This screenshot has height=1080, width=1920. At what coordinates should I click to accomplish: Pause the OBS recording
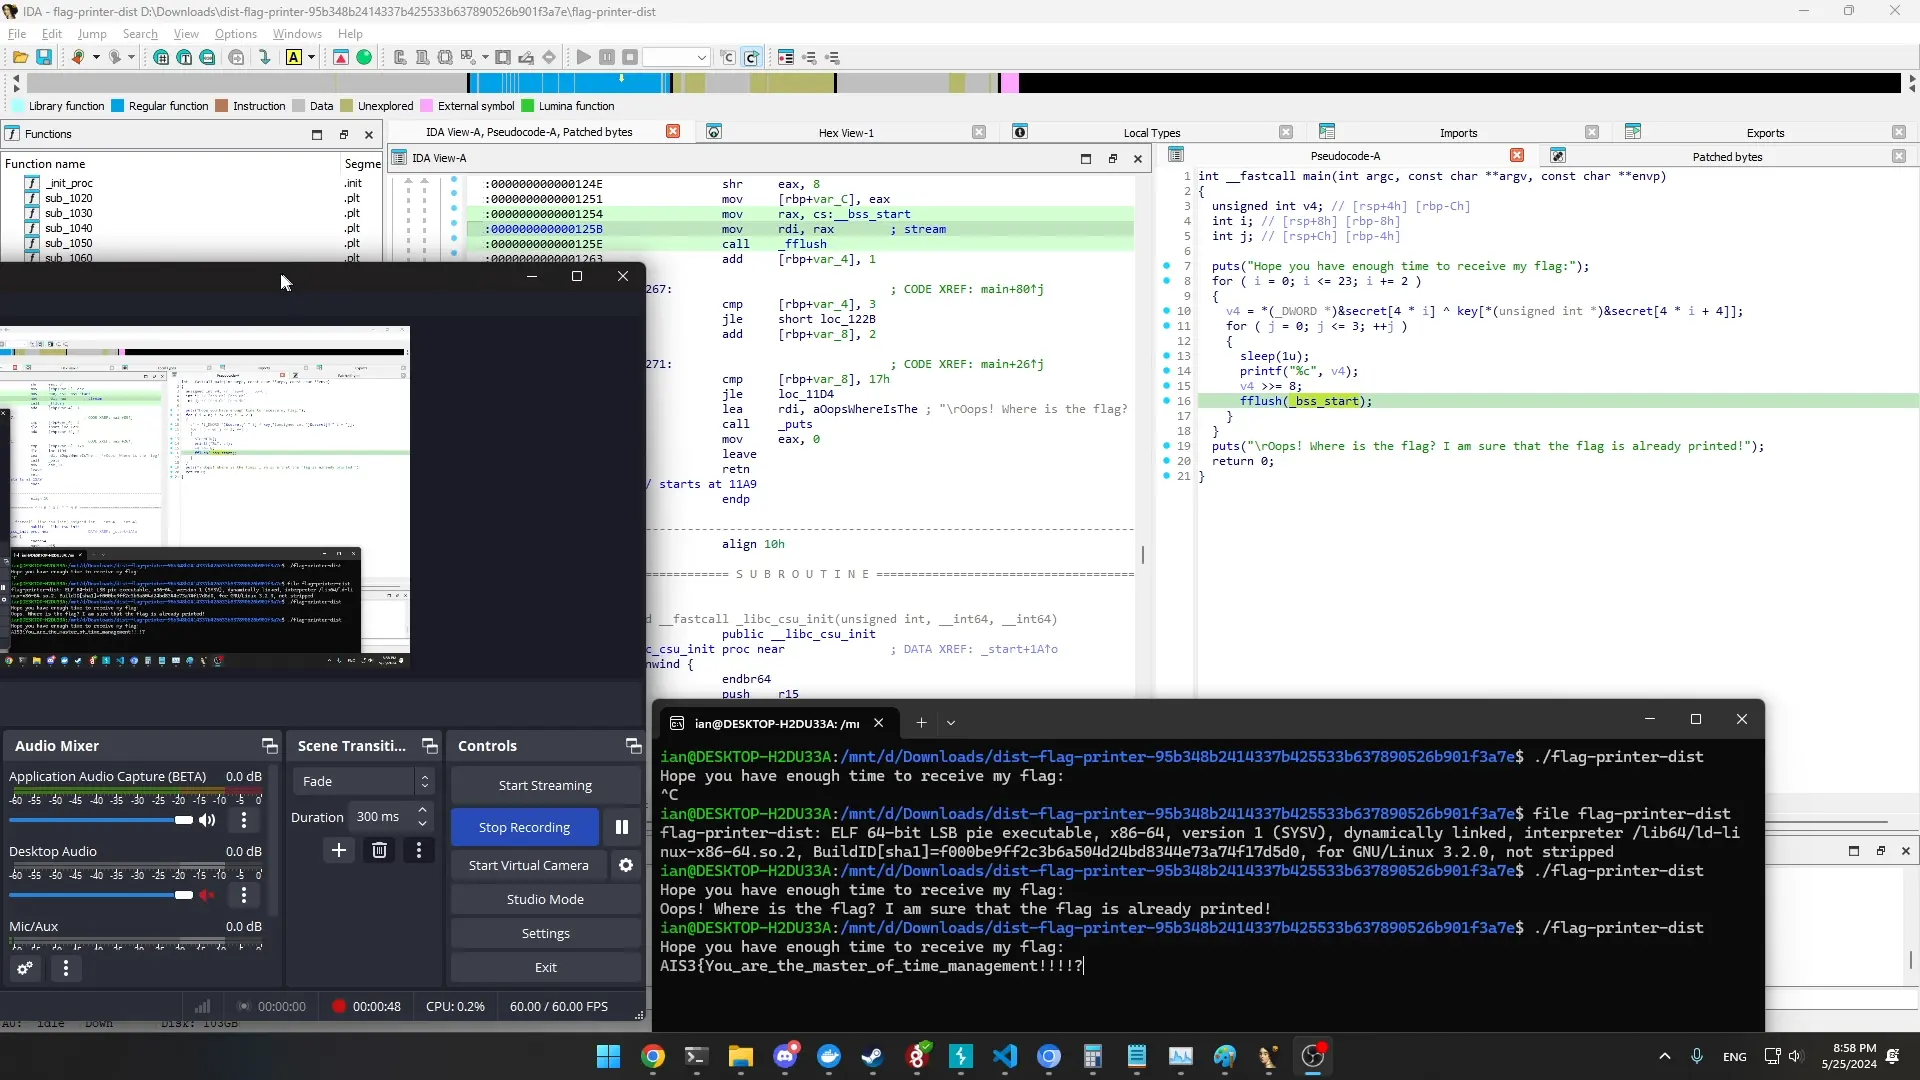tap(622, 827)
